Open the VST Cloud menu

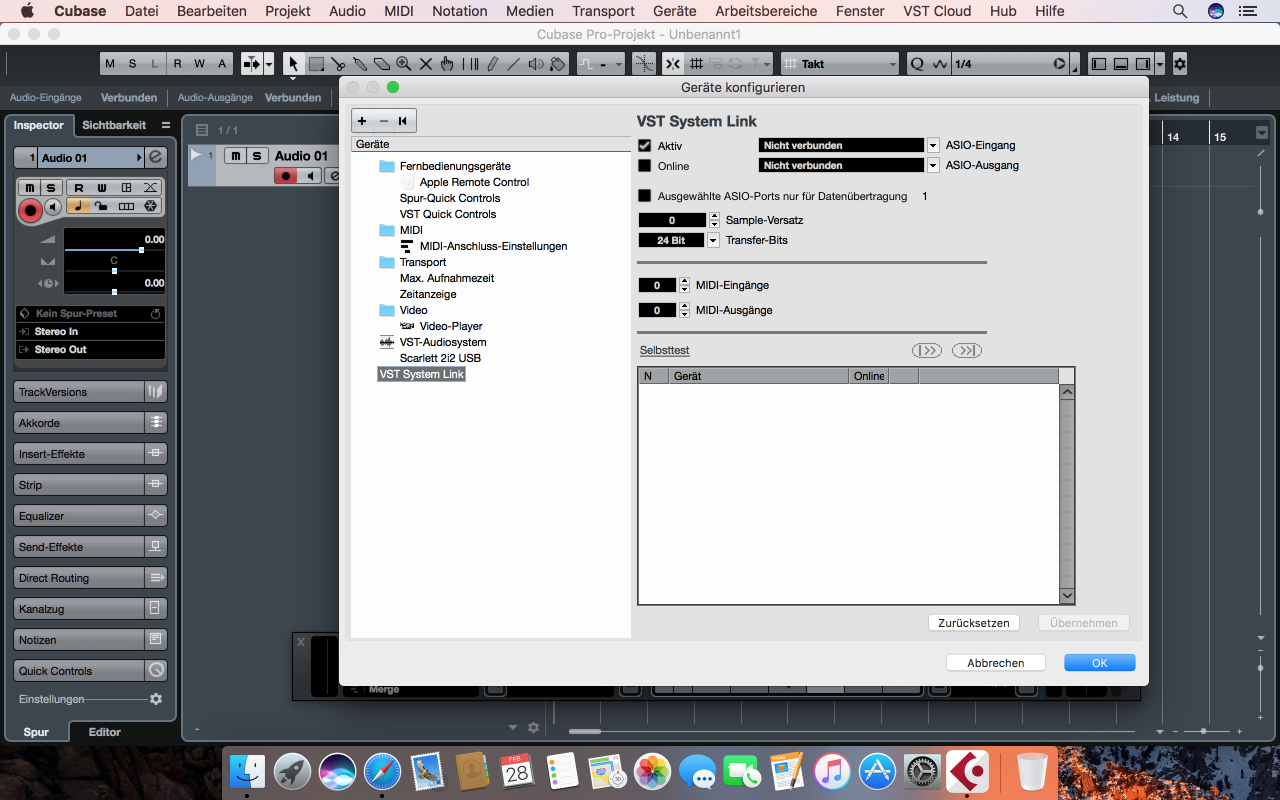(937, 11)
